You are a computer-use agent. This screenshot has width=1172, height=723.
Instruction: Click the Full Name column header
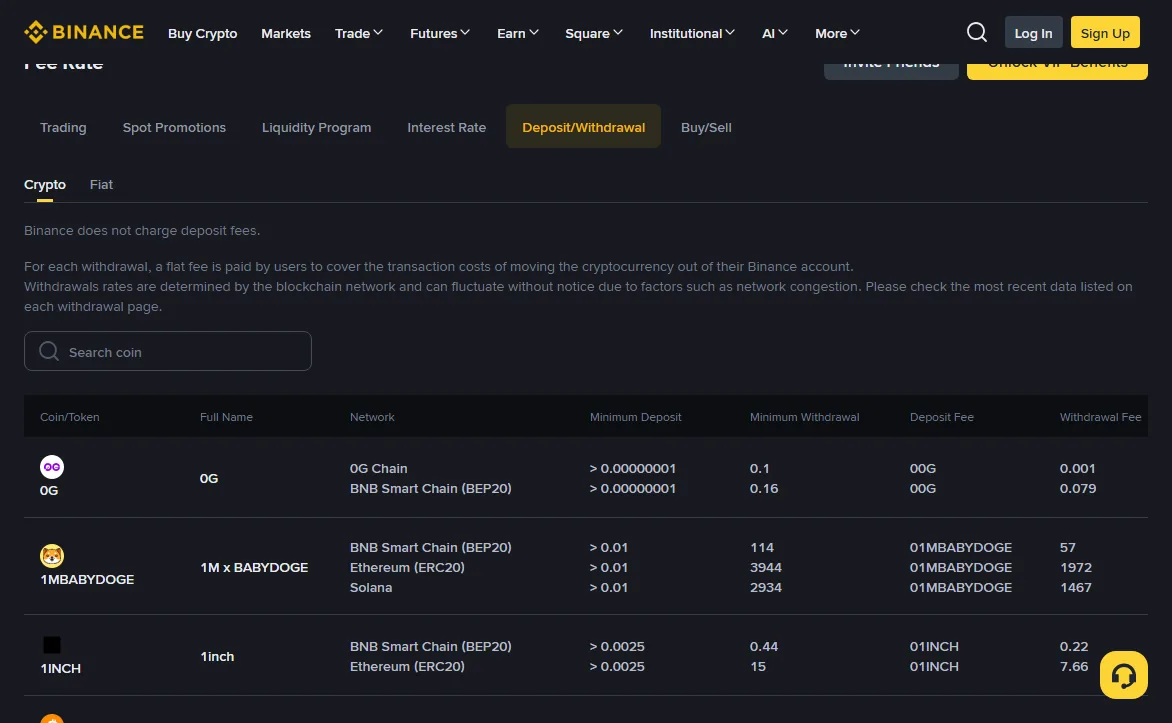[x=226, y=416]
